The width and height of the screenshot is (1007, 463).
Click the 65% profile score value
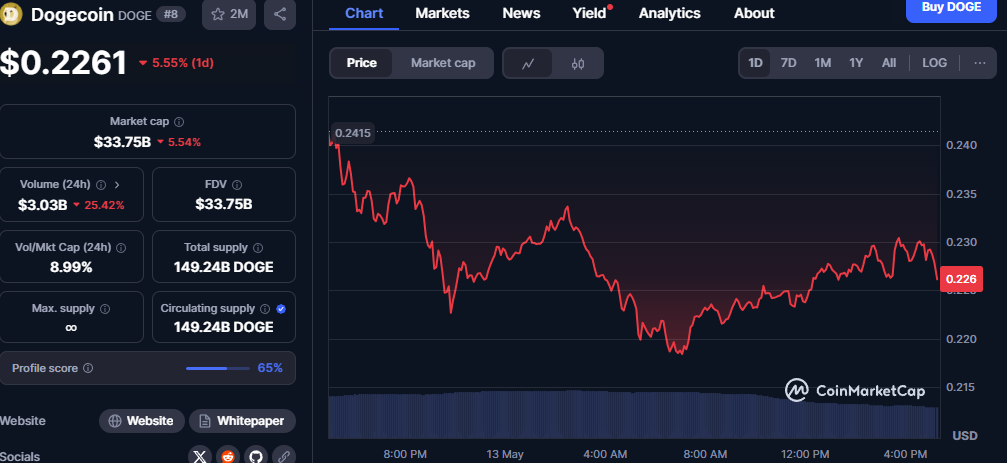tap(270, 369)
